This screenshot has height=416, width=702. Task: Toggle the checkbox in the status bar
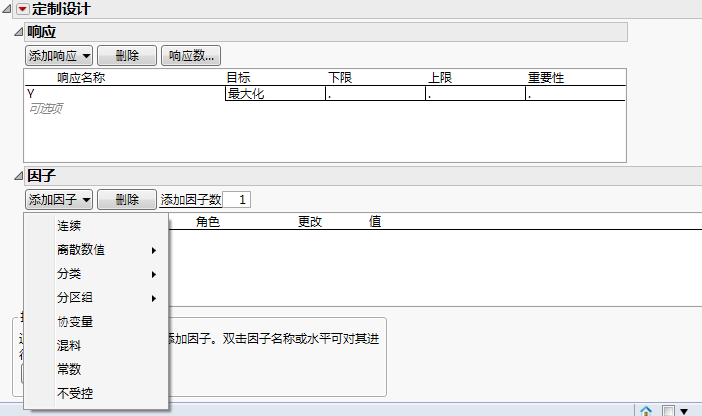(668, 411)
